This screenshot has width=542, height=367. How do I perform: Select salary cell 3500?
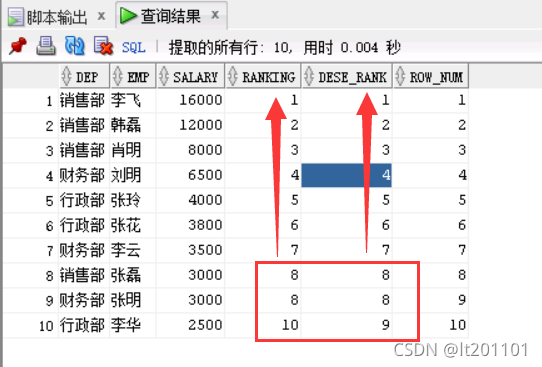(191, 250)
